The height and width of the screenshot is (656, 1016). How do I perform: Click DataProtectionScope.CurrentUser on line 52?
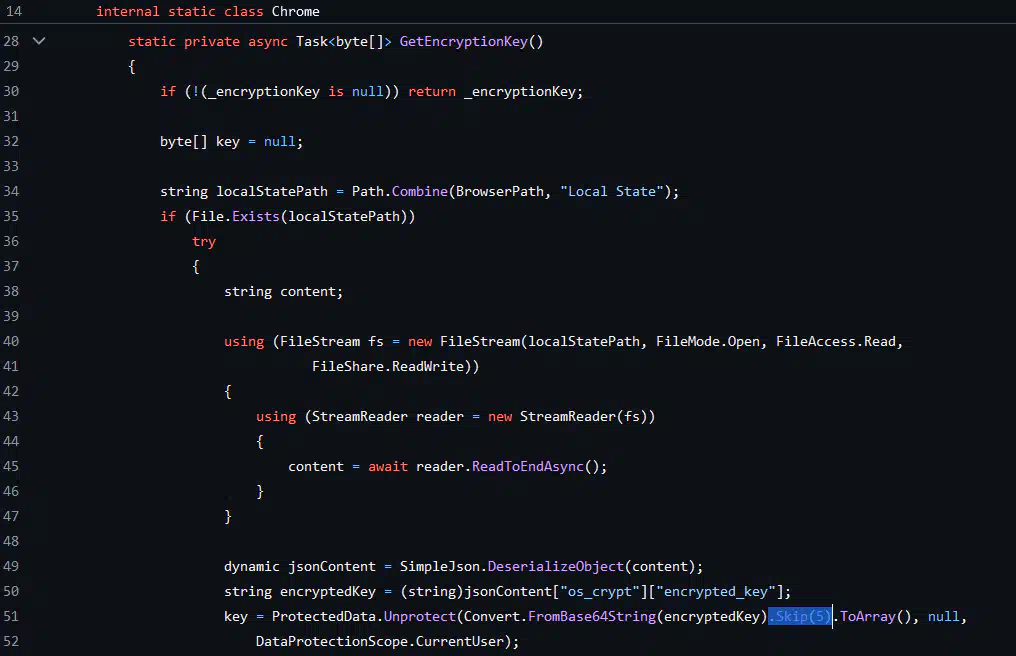tap(380, 641)
